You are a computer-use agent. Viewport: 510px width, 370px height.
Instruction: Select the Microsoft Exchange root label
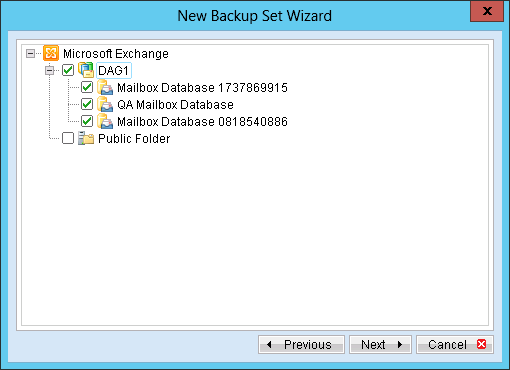point(116,53)
